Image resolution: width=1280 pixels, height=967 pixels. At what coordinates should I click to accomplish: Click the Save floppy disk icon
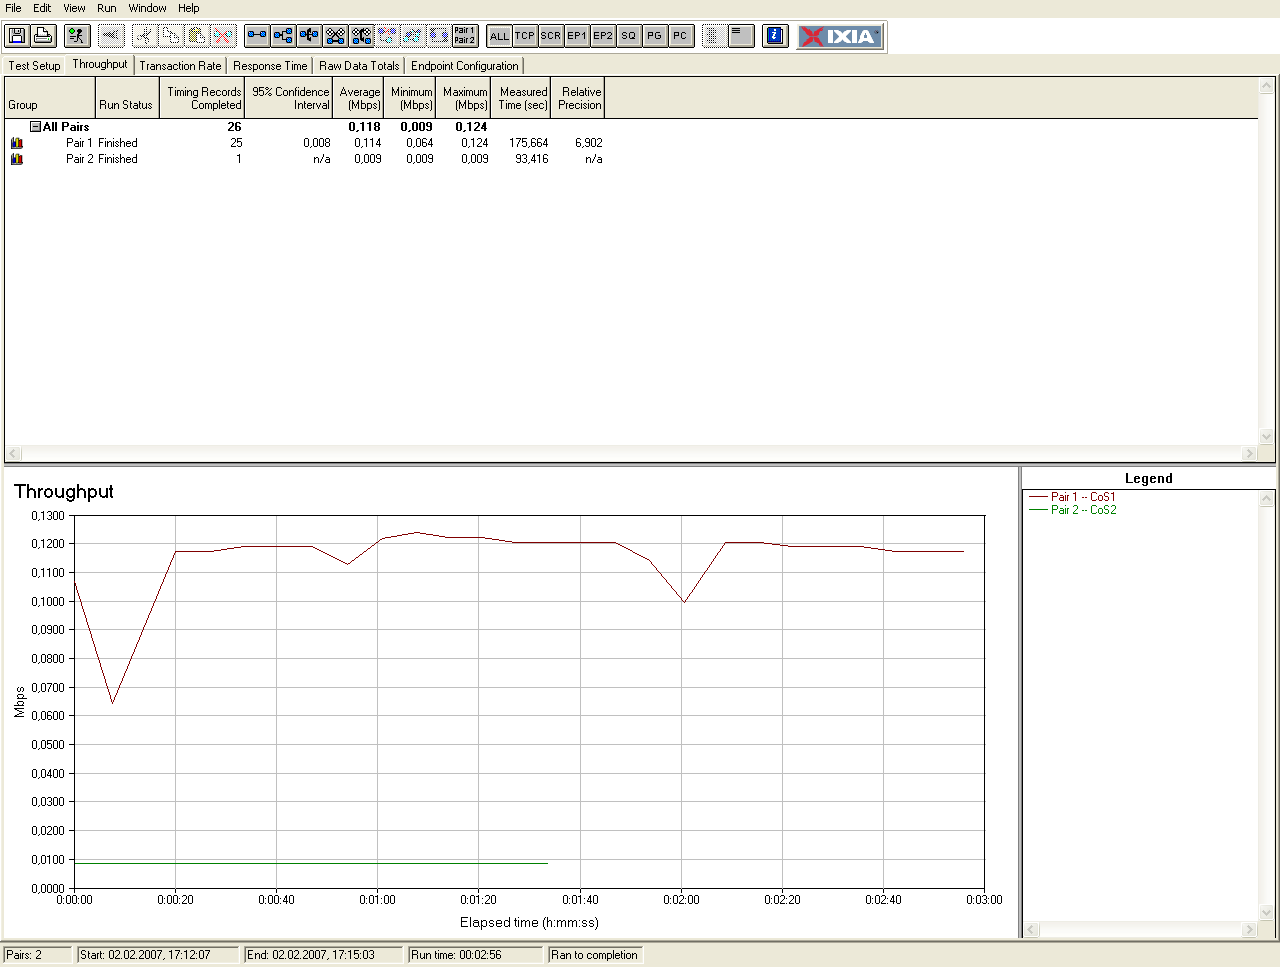(x=17, y=36)
